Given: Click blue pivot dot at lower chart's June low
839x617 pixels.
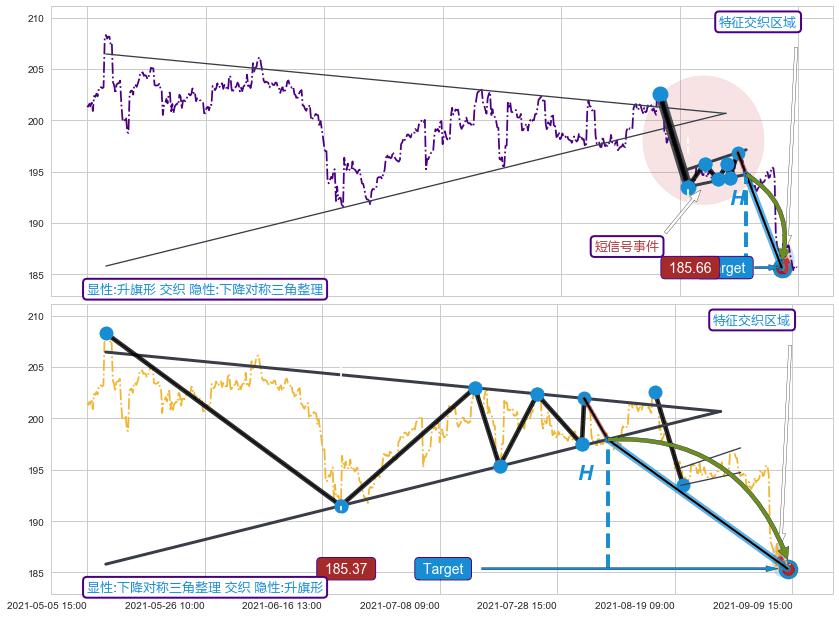Looking at the screenshot, I should pos(341,506).
